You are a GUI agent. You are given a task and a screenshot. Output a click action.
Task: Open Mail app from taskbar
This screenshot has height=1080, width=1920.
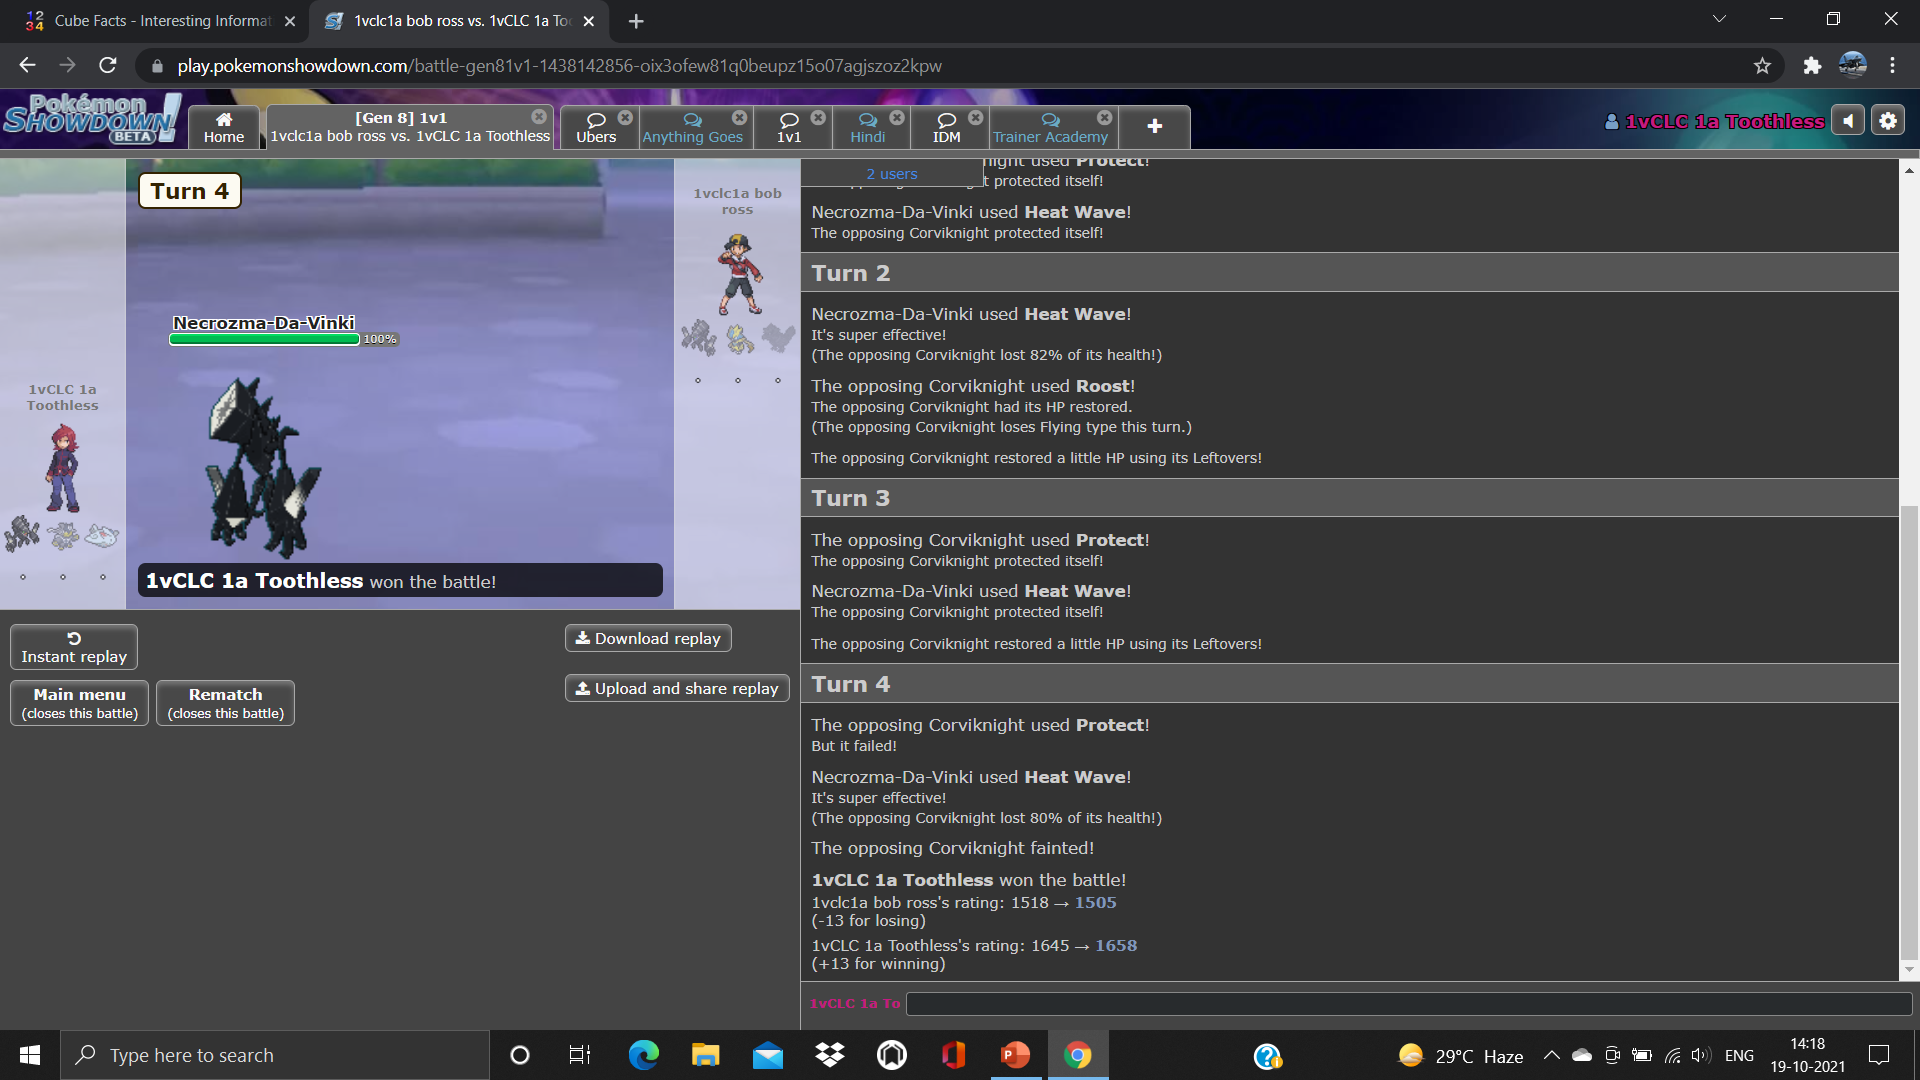pyautogui.click(x=768, y=1055)
